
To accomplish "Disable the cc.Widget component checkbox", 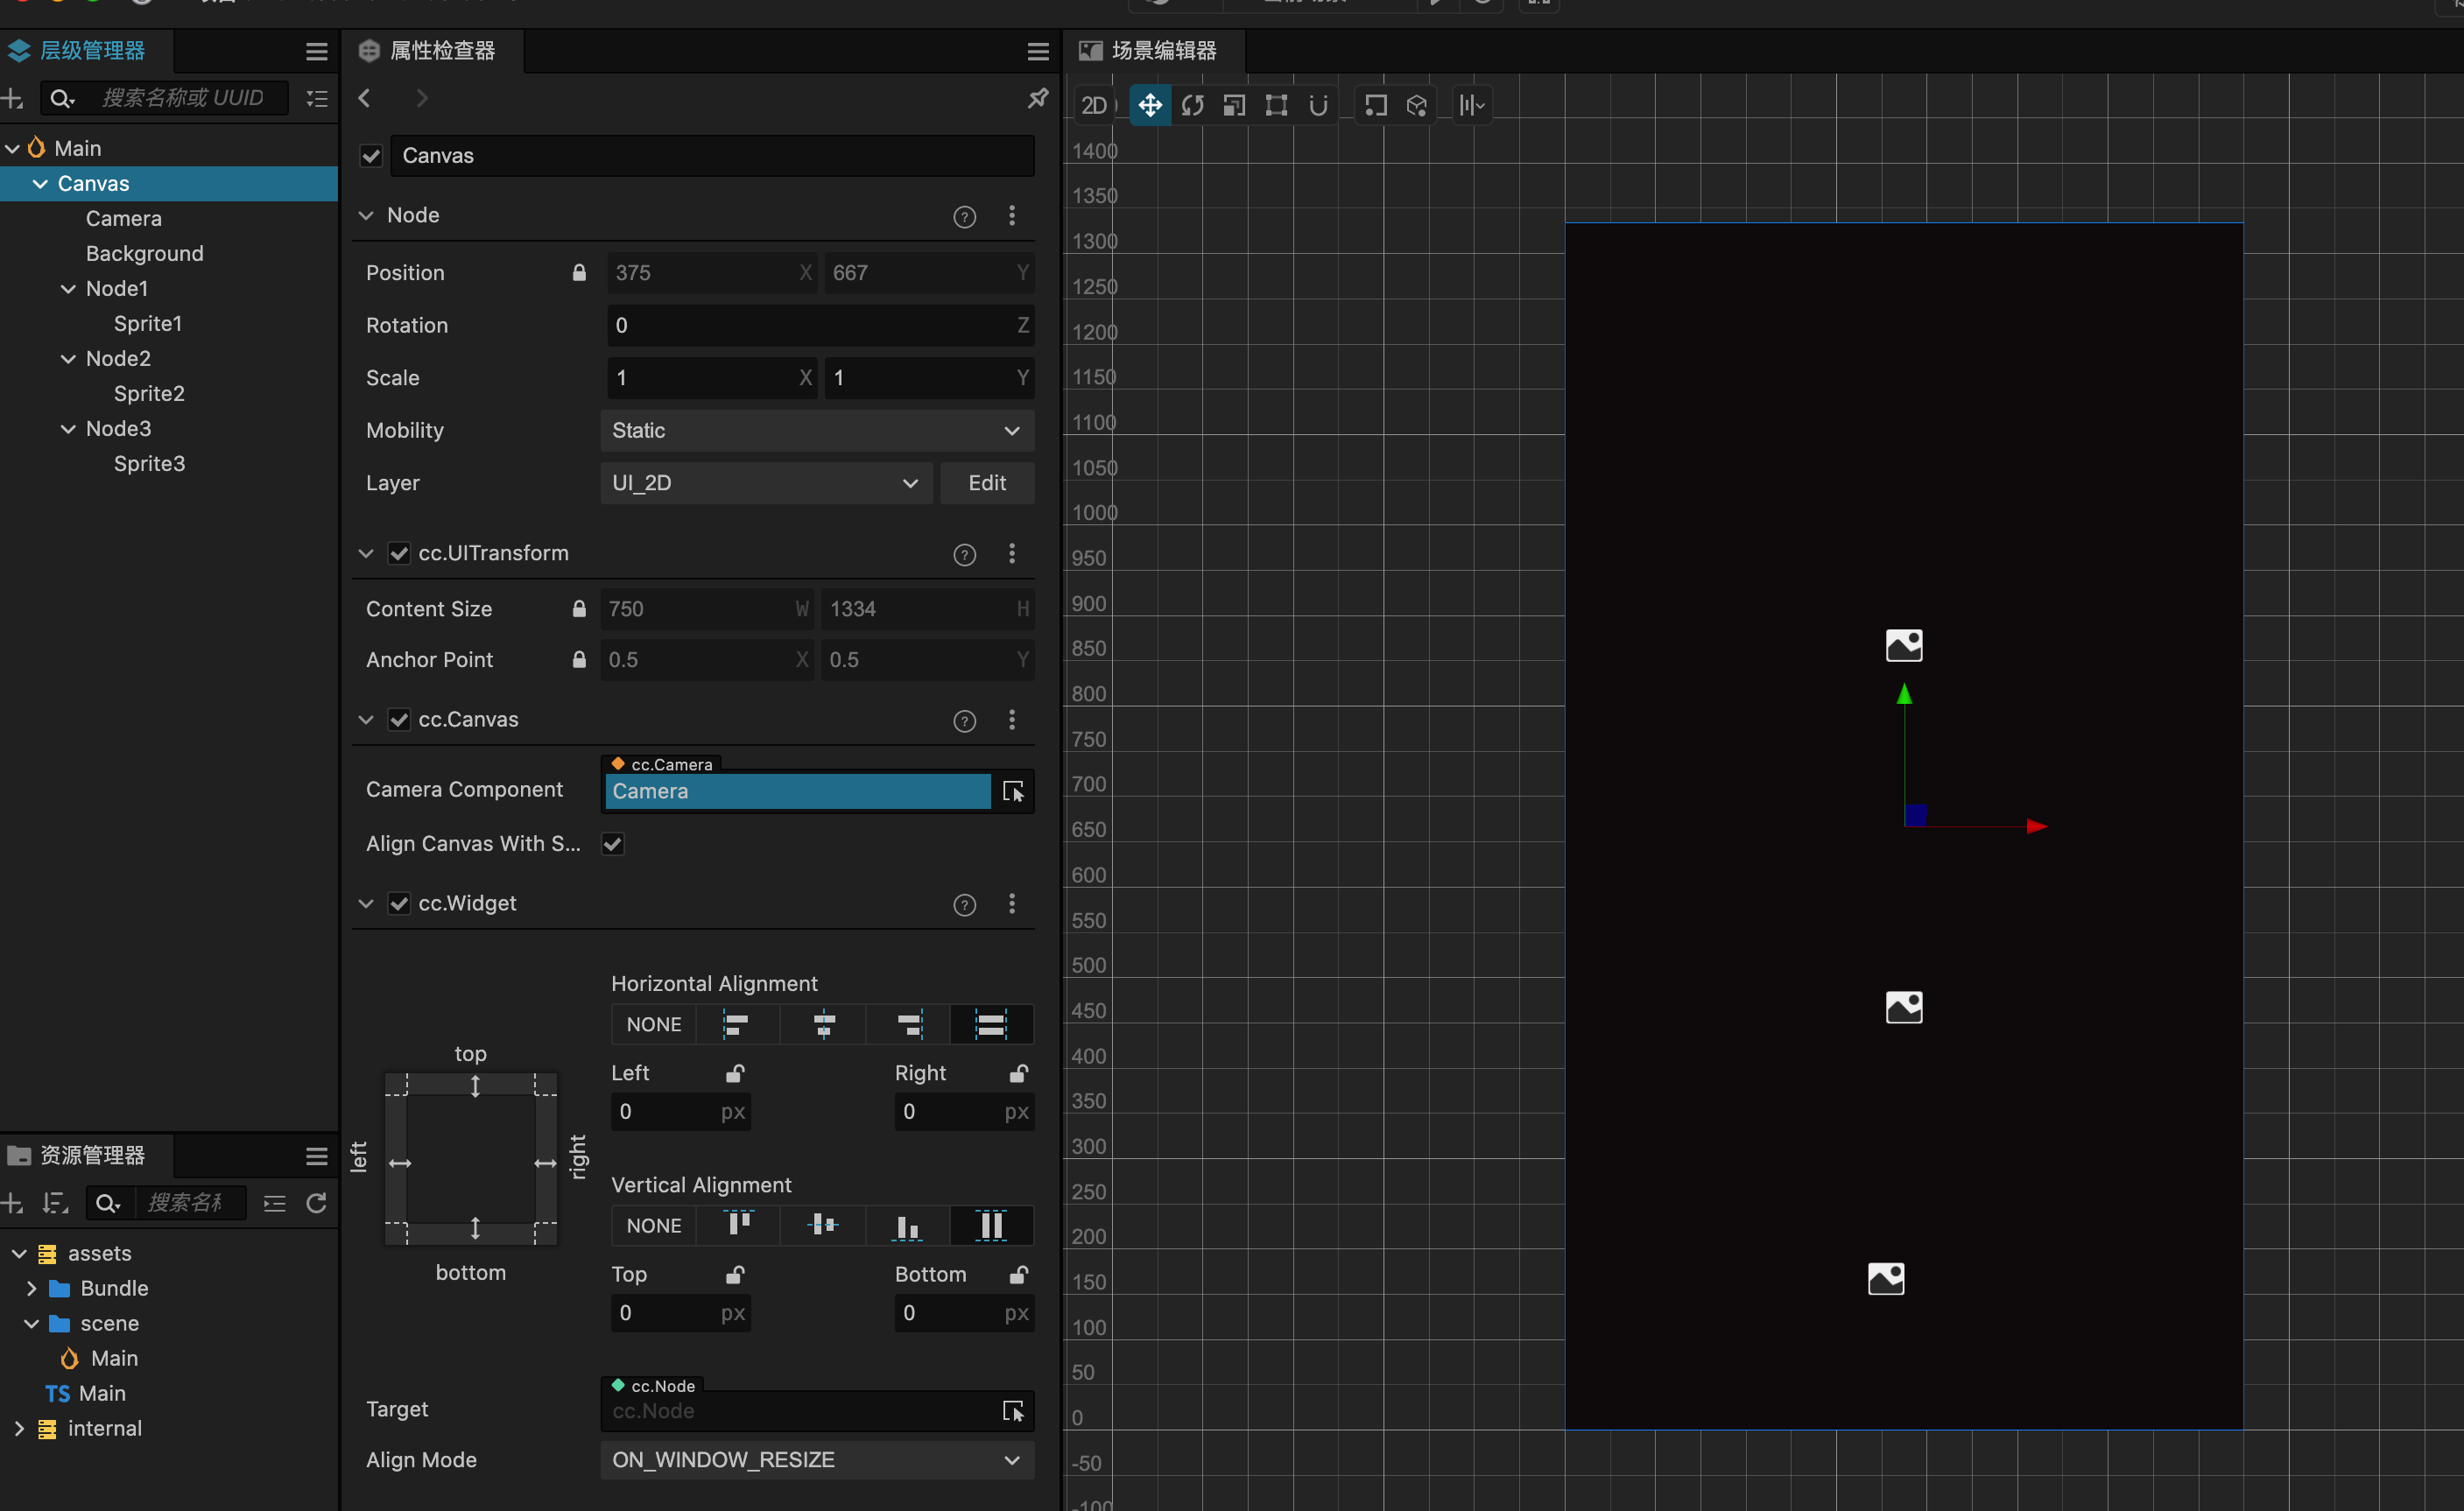I will tap(399, 904).
